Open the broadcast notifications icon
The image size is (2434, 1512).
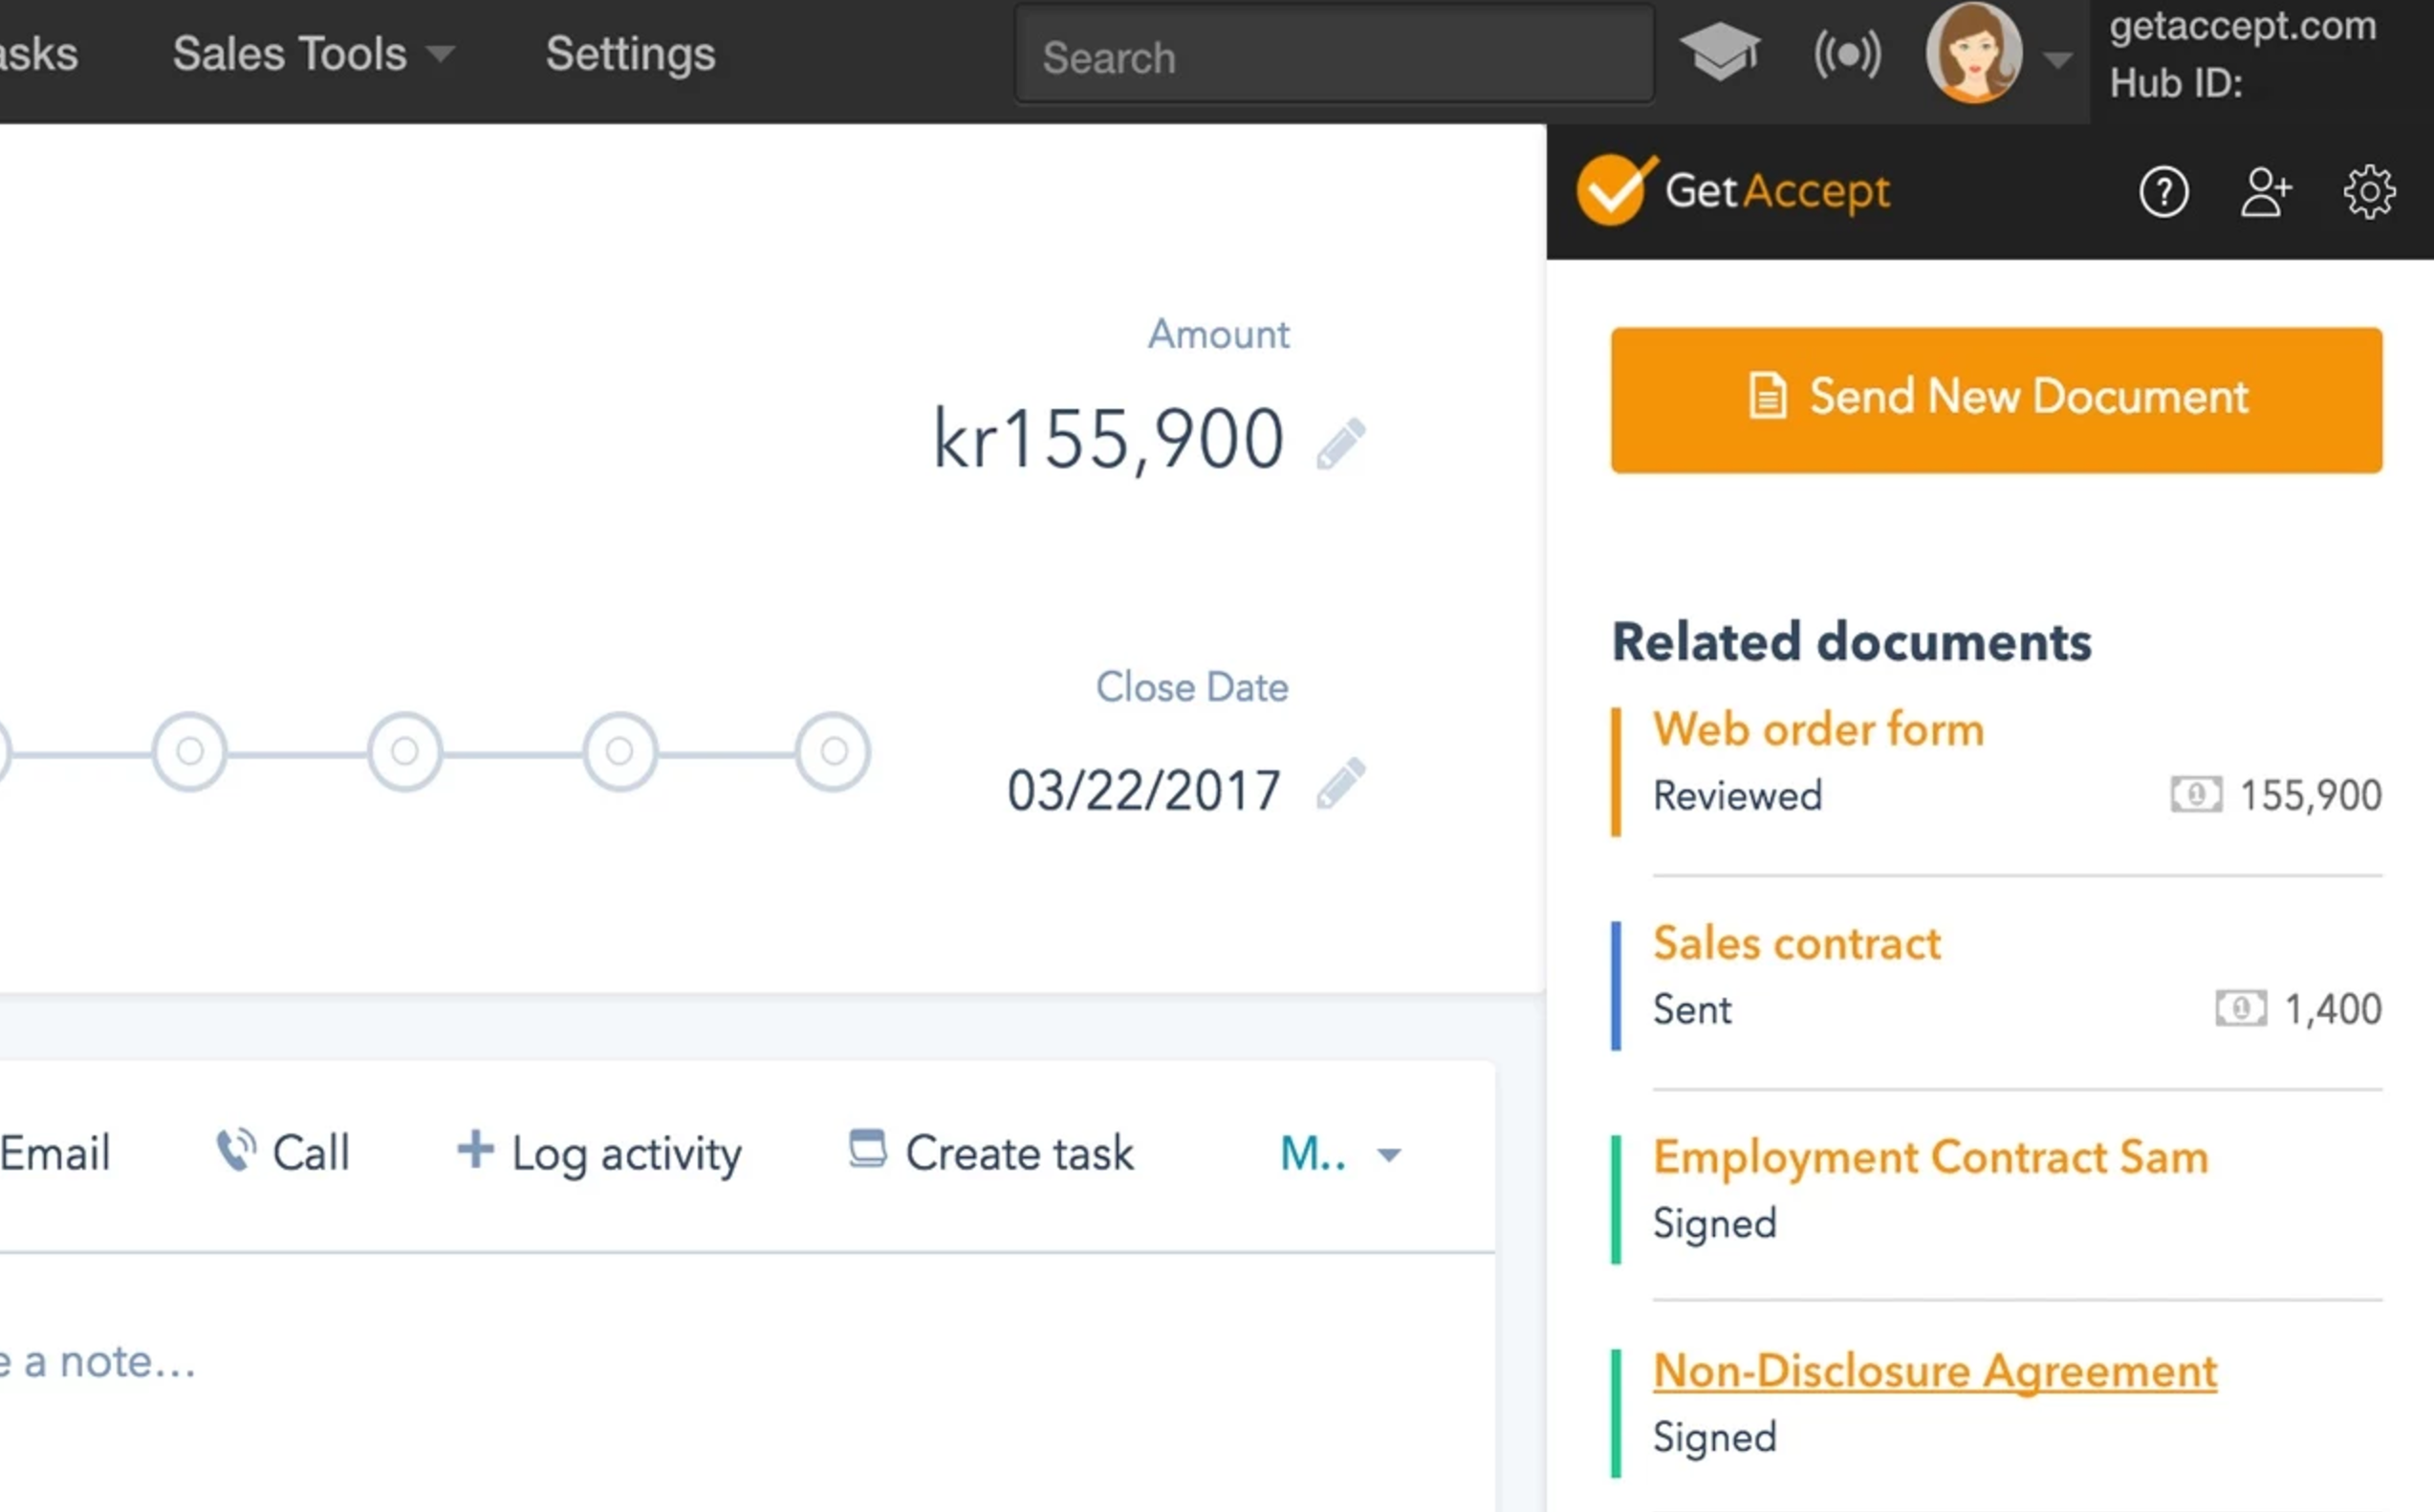coord(1847,55)
